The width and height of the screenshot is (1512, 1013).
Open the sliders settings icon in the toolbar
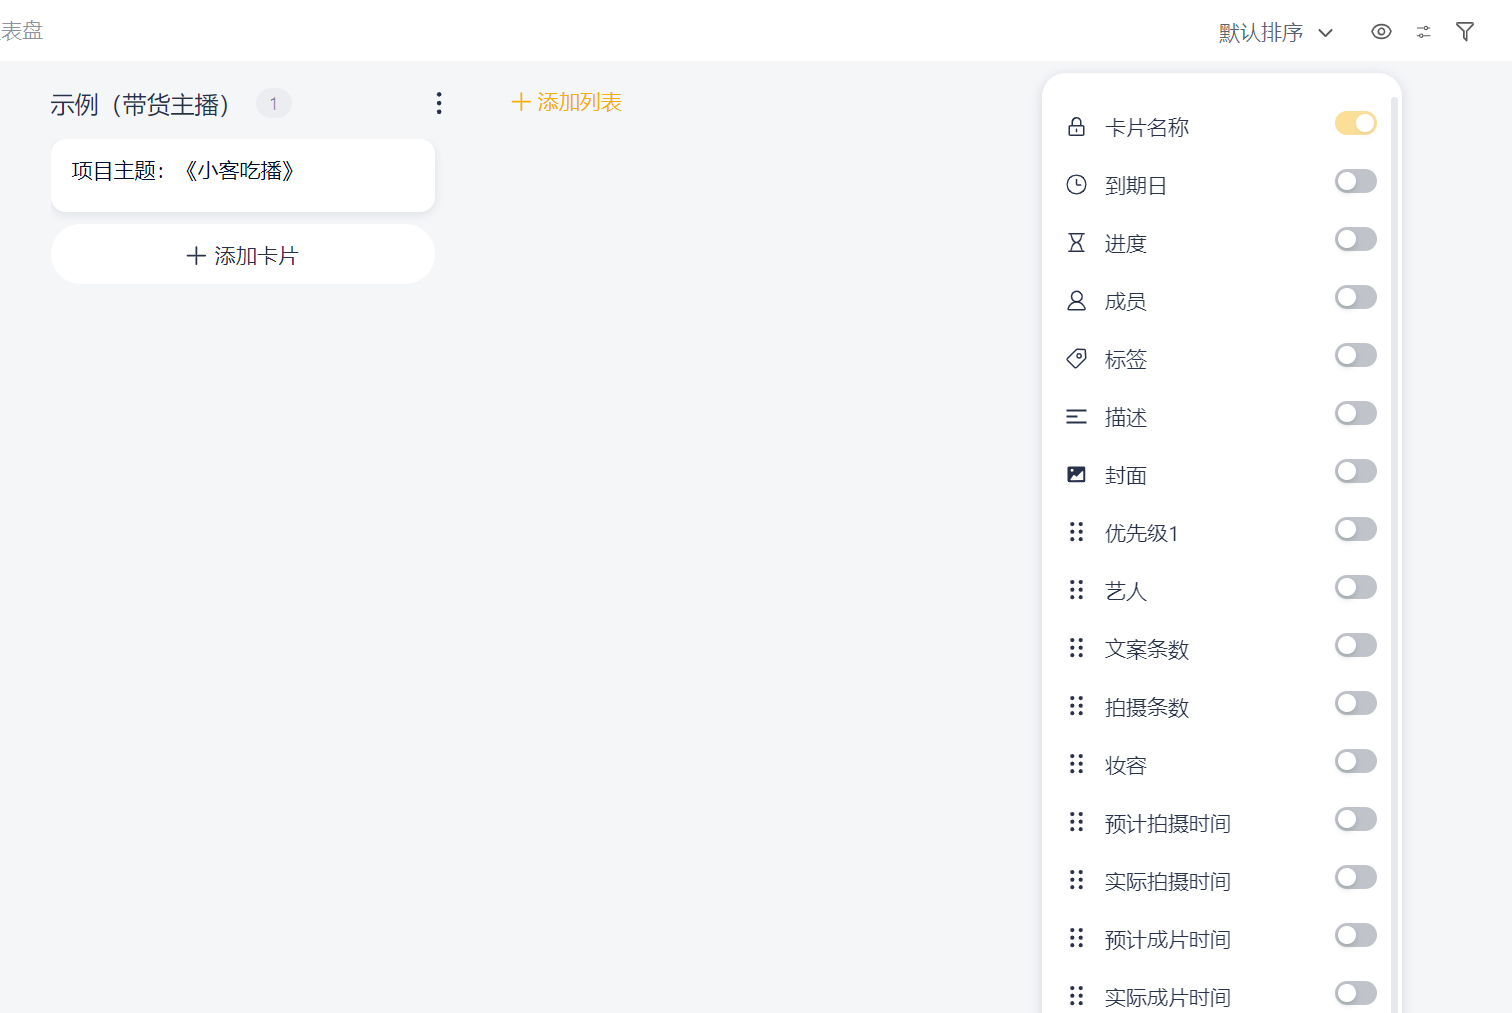tap(1423, 32)
